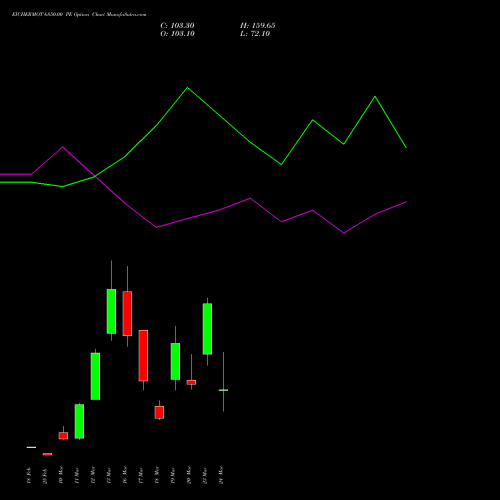Click the '24 Mar' date axis label
The image size is (500, 500).
tap(221, 475)
